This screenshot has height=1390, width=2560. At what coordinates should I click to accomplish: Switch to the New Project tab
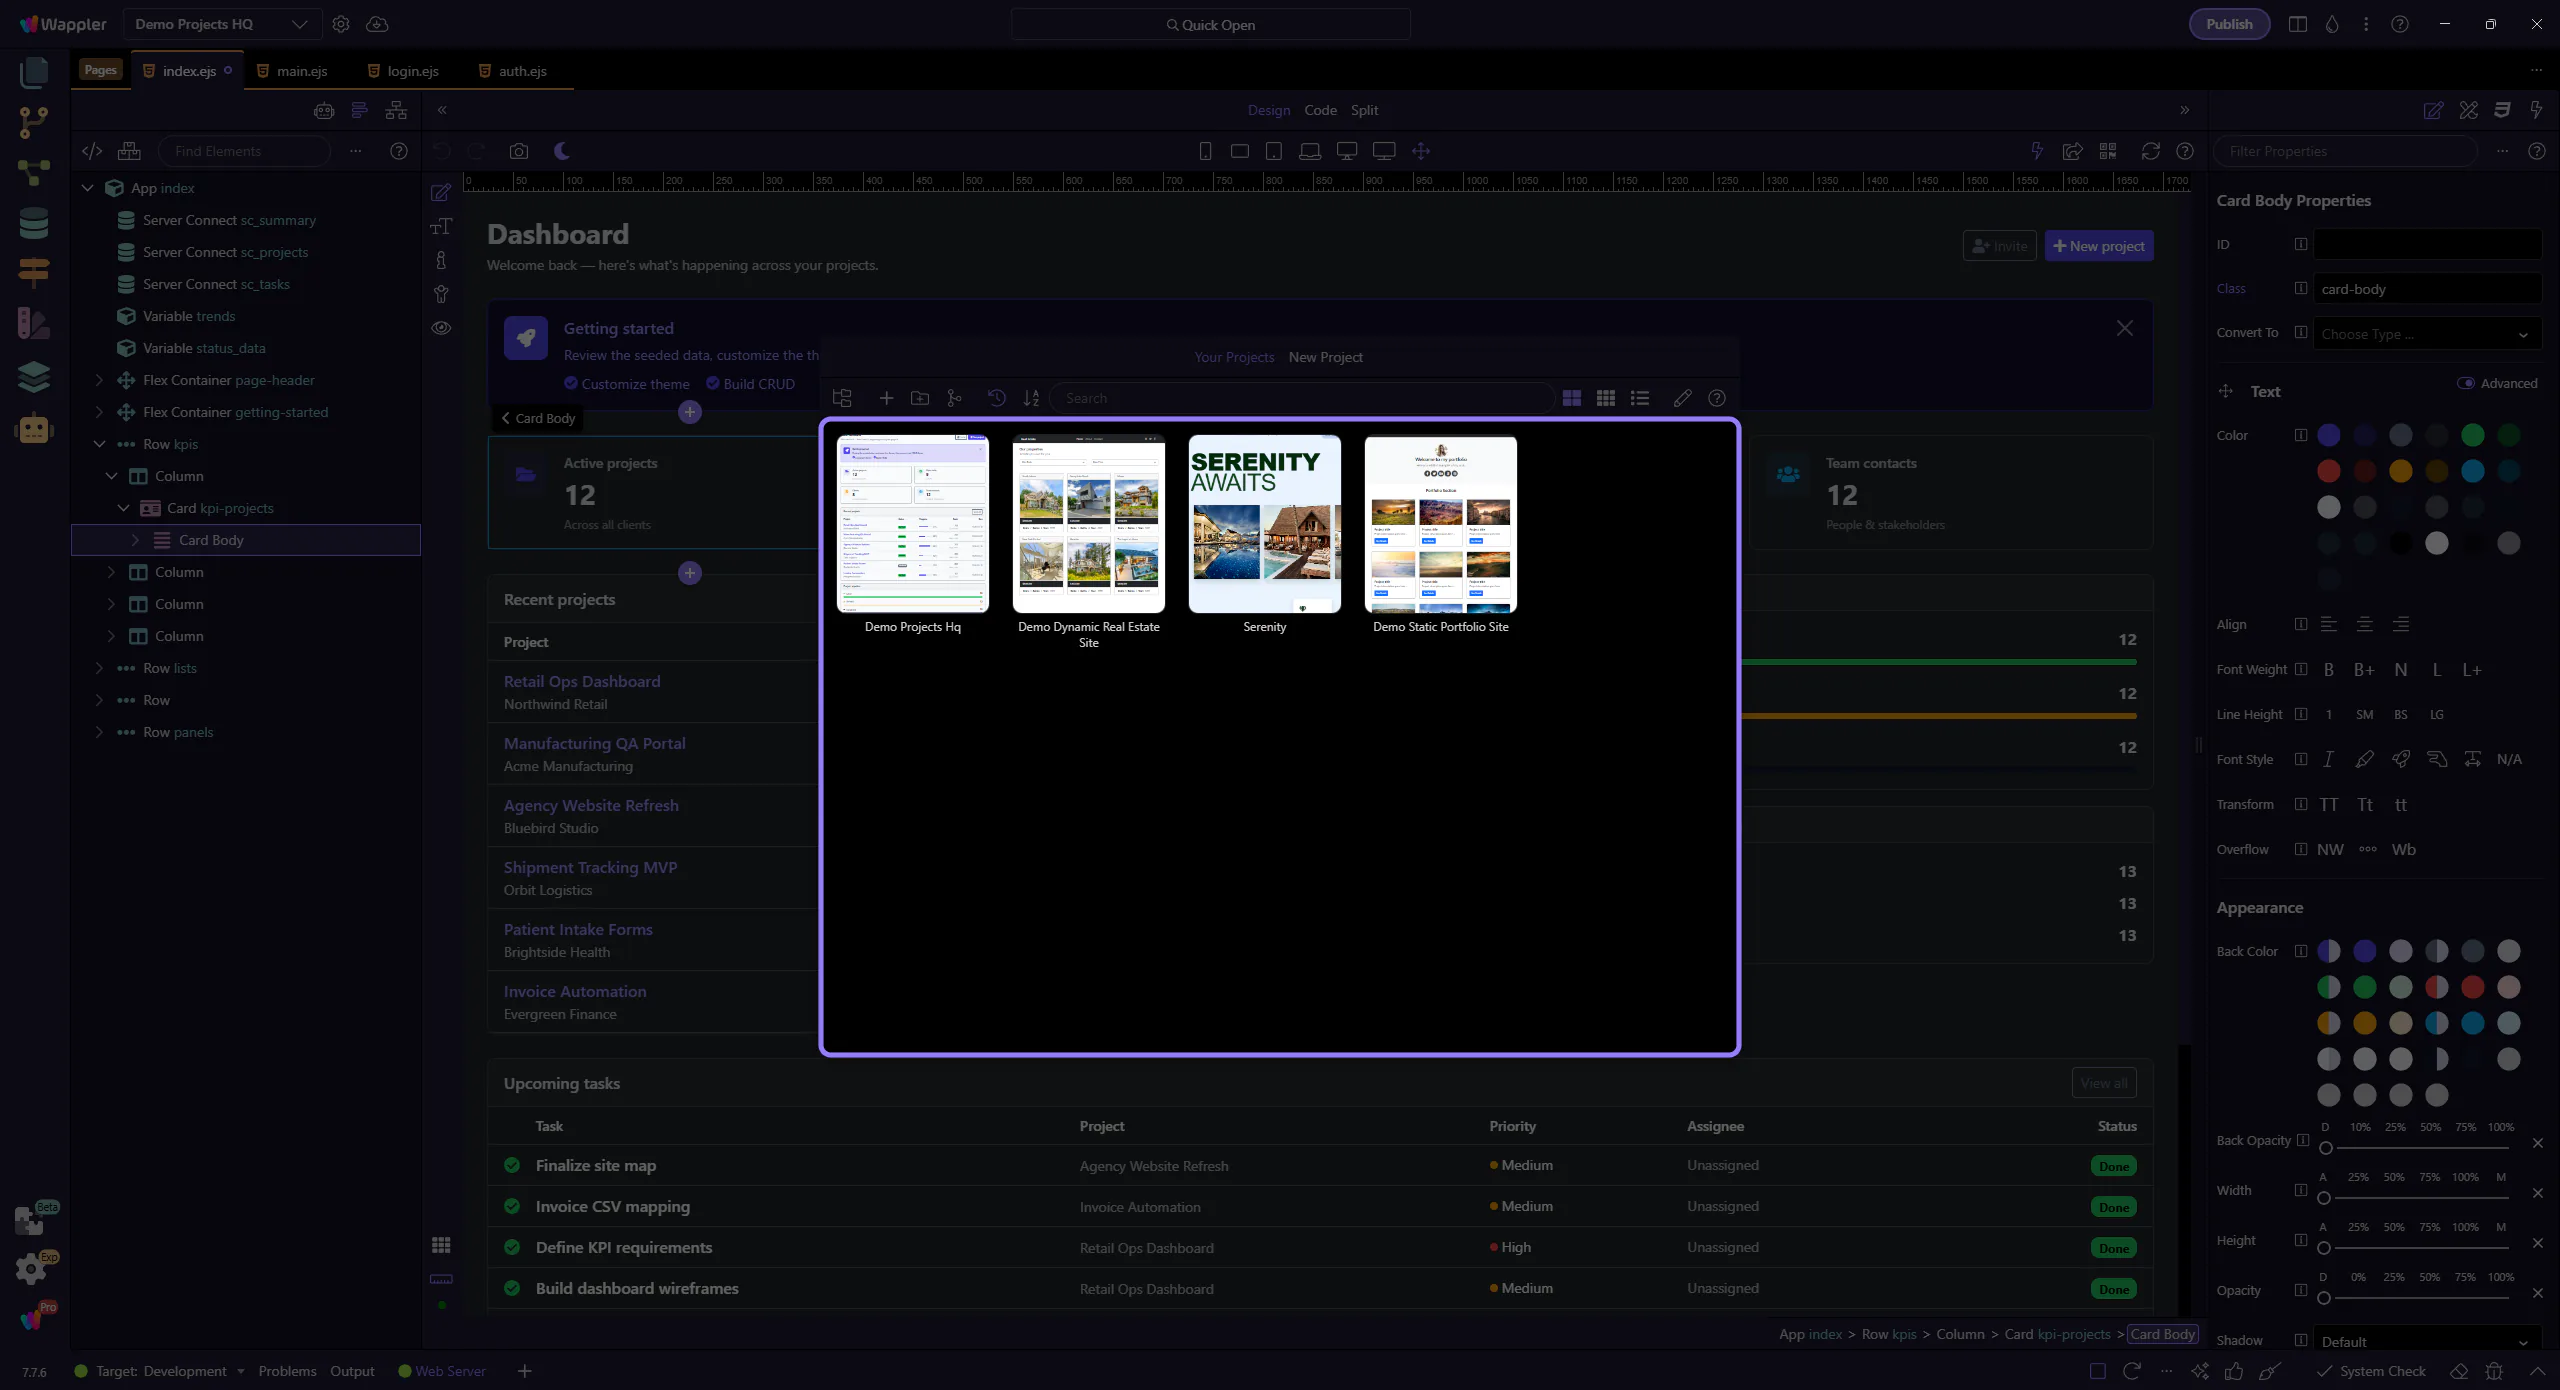[x=1325, y=357]
